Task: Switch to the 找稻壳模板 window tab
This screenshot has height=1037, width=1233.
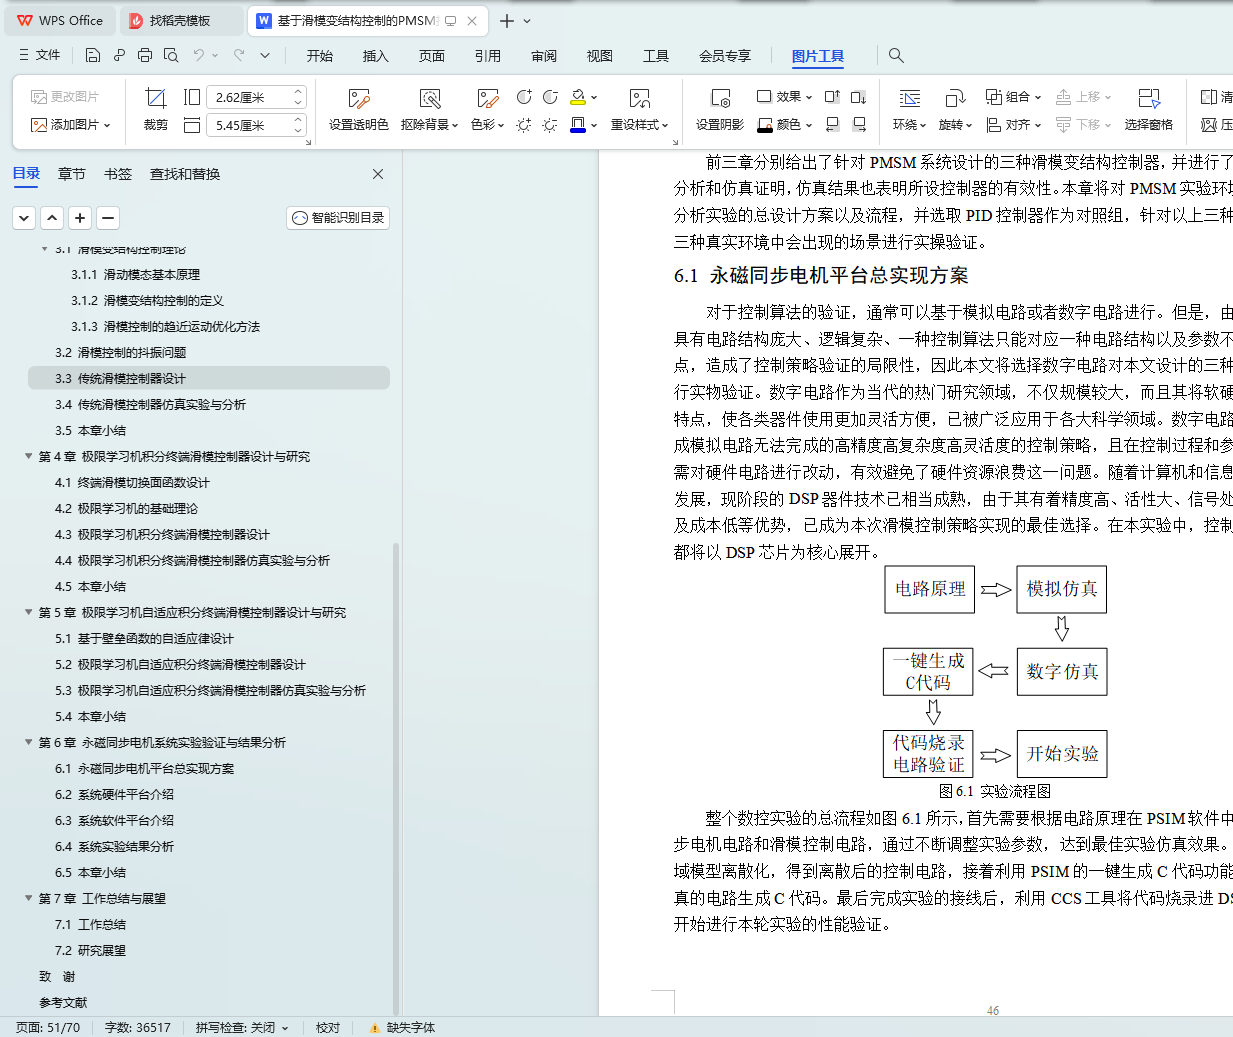Action: [181, 20]
